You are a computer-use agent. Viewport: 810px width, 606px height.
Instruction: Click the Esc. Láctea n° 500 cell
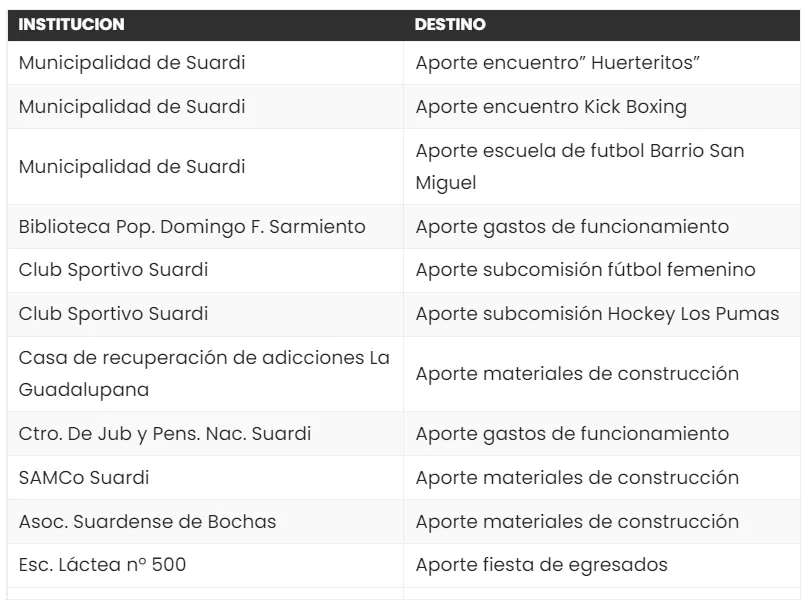(x=102, y=565)
